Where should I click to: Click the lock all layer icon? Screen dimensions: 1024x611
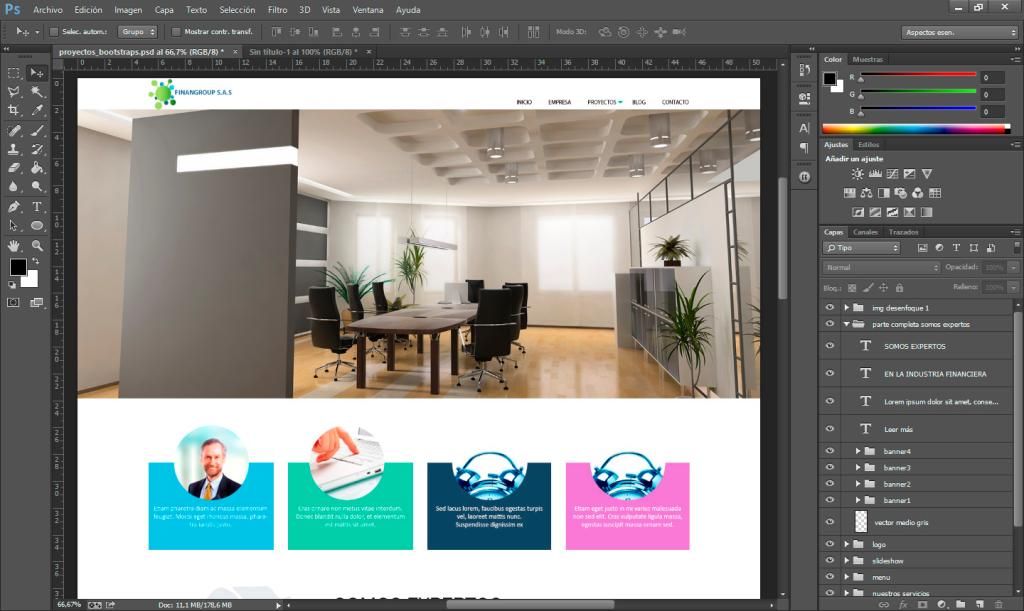pyautogui.click(x=899, y=288)
